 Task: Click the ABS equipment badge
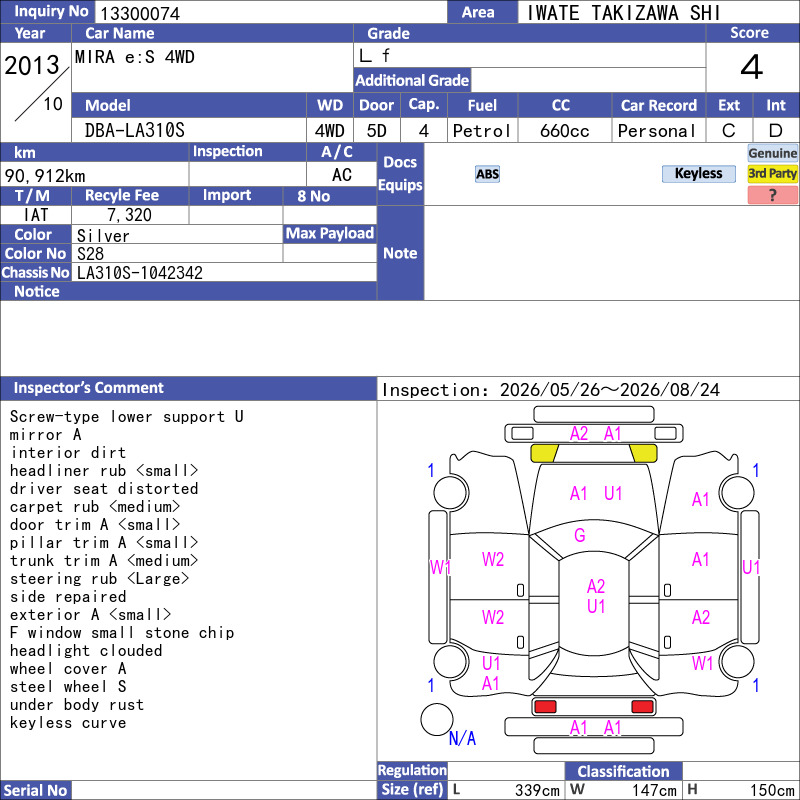[x=487, y=174]
